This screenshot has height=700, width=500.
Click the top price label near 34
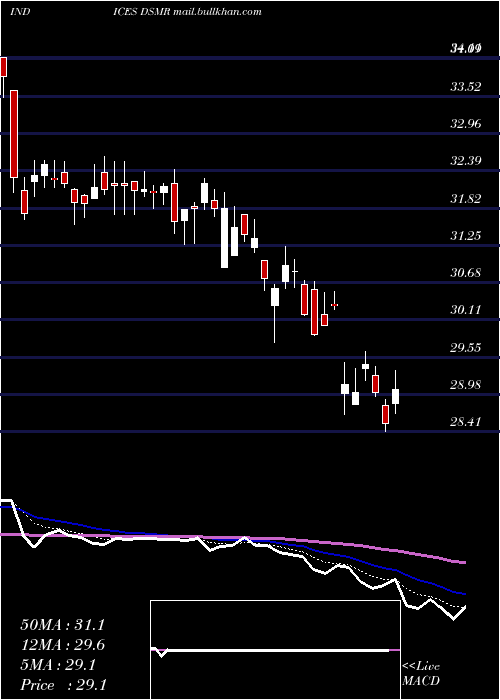(466, 48)
